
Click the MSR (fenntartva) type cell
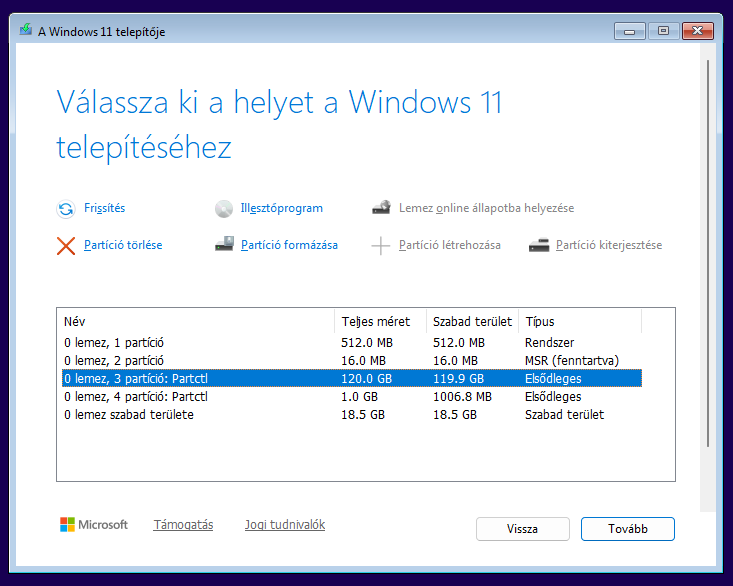(x=572, y=361)
